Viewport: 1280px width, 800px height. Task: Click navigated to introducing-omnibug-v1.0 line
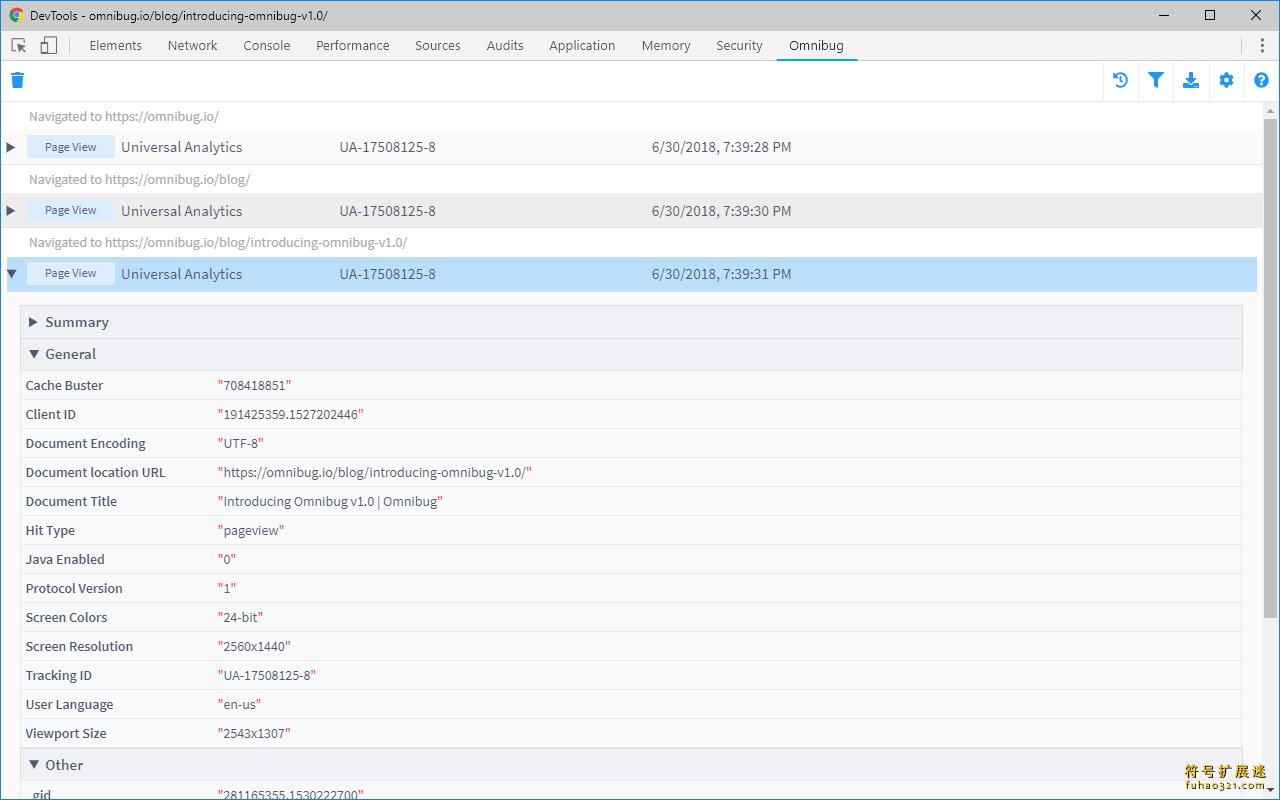tap(218, 242)
